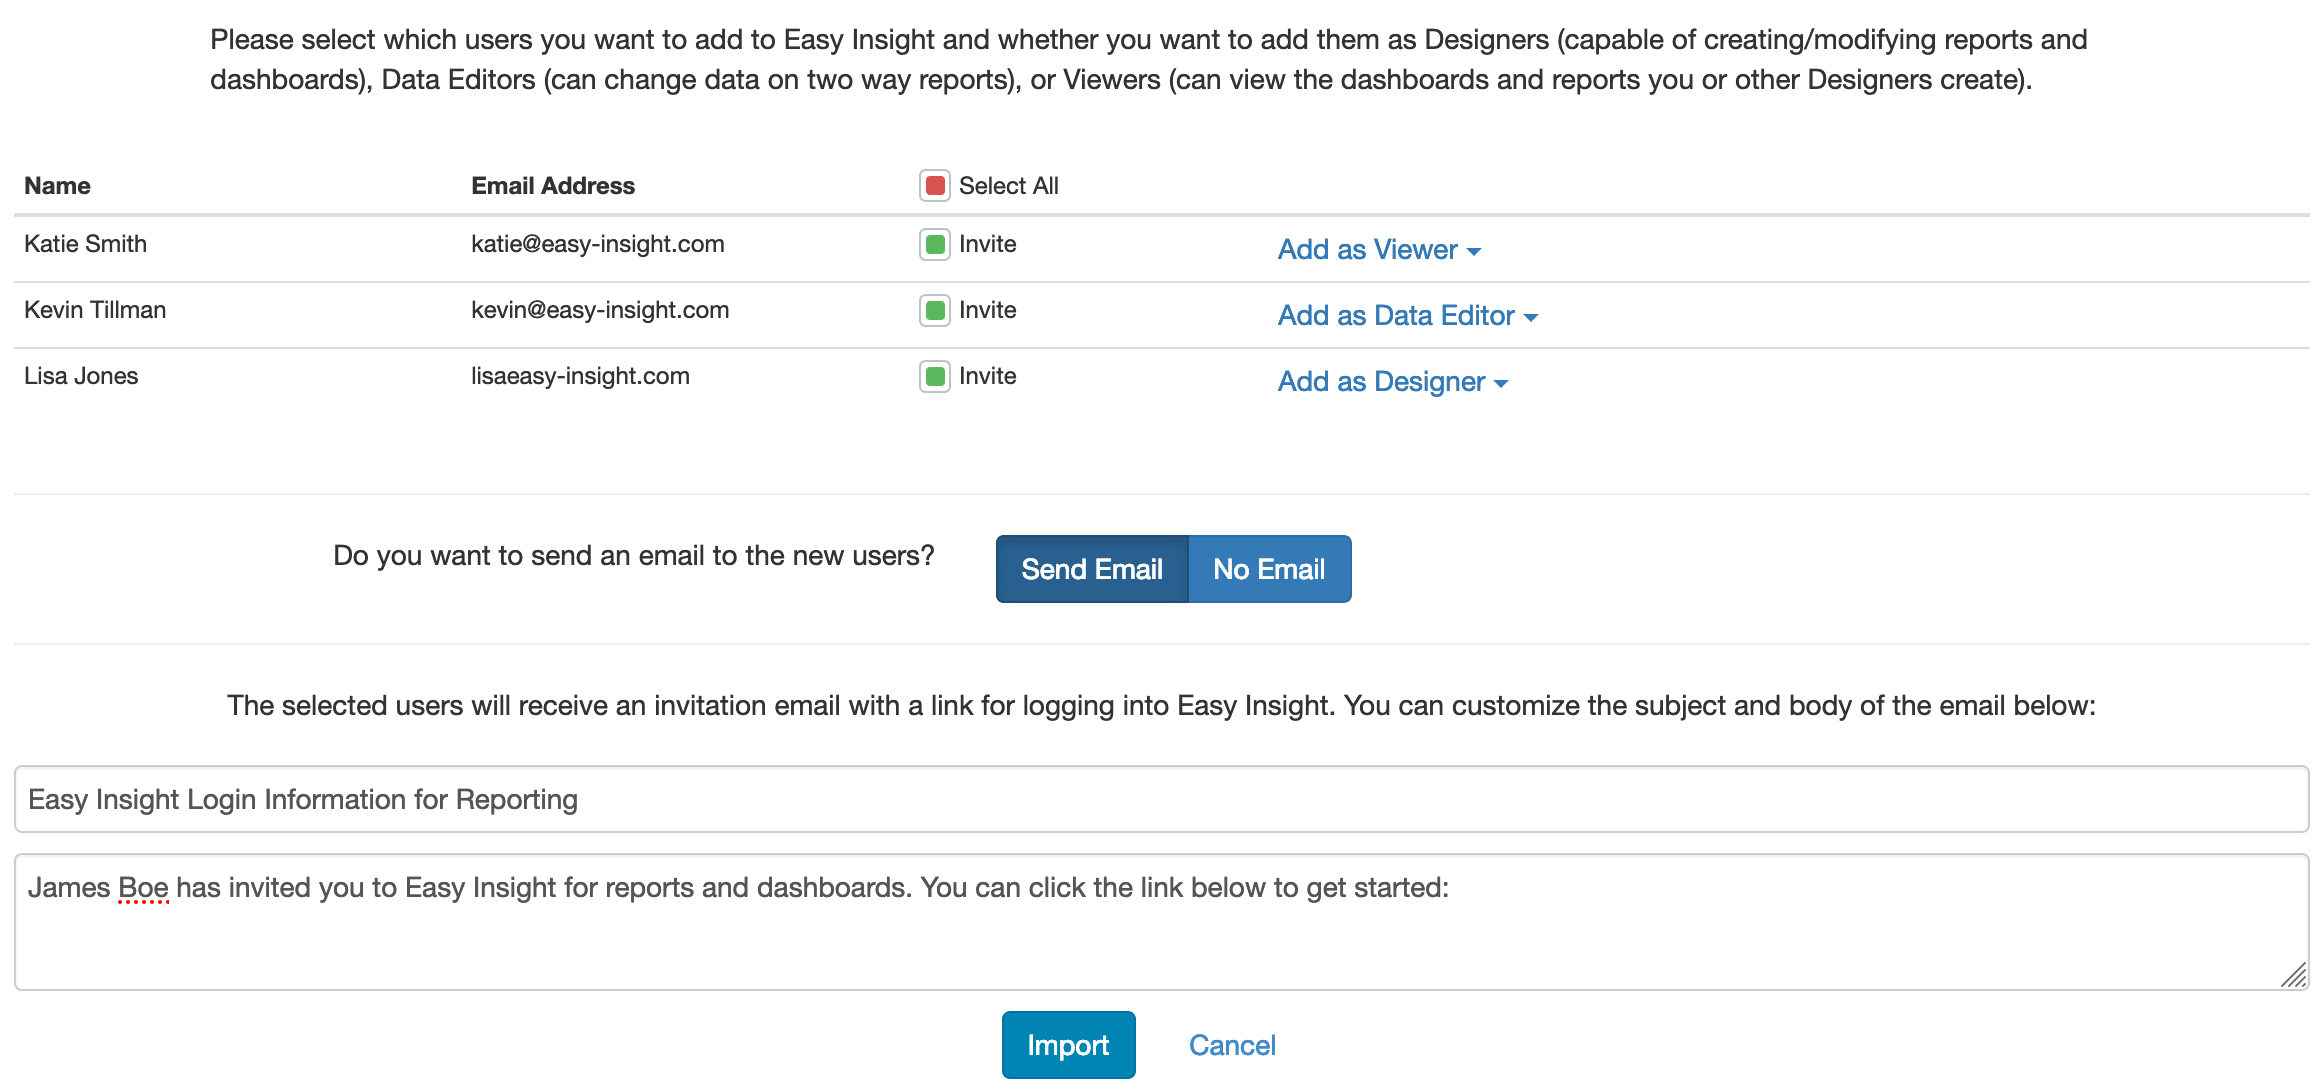Click the green checkbox icon beside Katie's Invite

coord(933,243)
